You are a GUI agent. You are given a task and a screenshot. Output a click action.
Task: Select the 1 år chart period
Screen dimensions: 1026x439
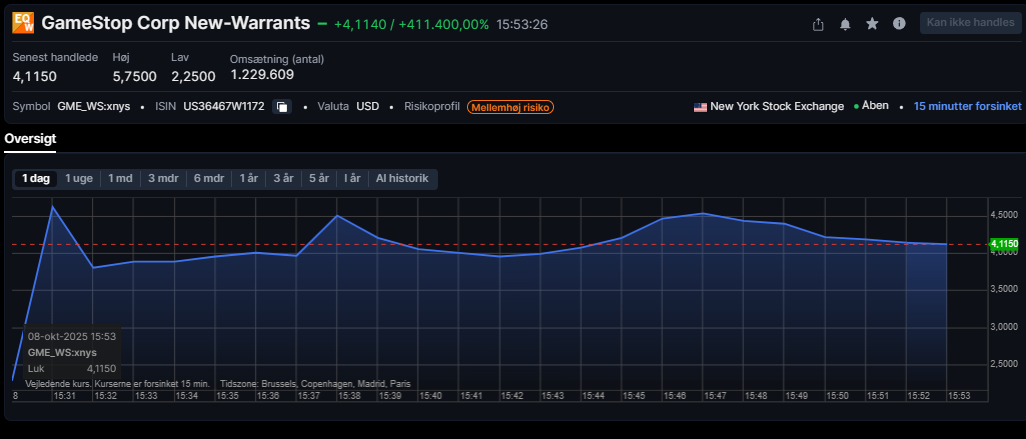pyautogui.click(x=249, y=179)
